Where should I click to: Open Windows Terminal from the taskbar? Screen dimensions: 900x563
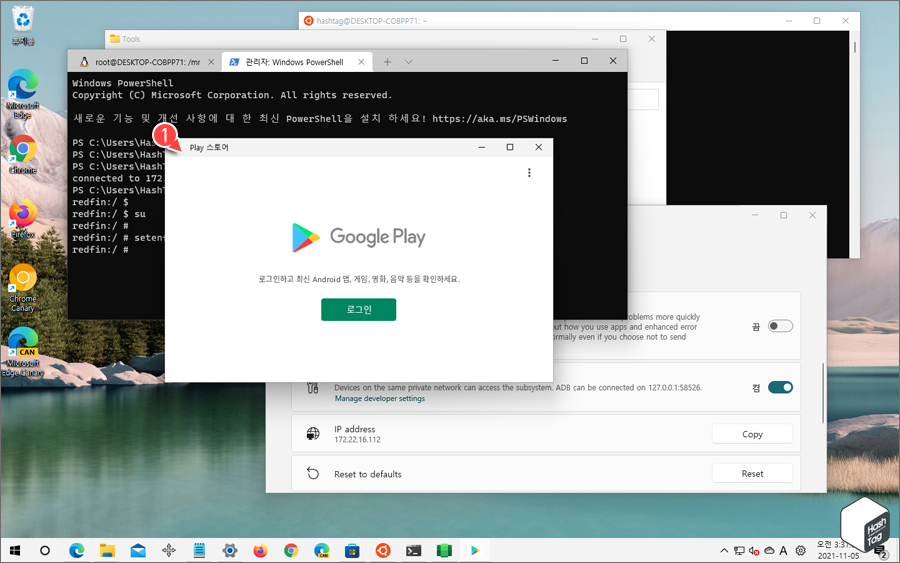pos(413,550)
